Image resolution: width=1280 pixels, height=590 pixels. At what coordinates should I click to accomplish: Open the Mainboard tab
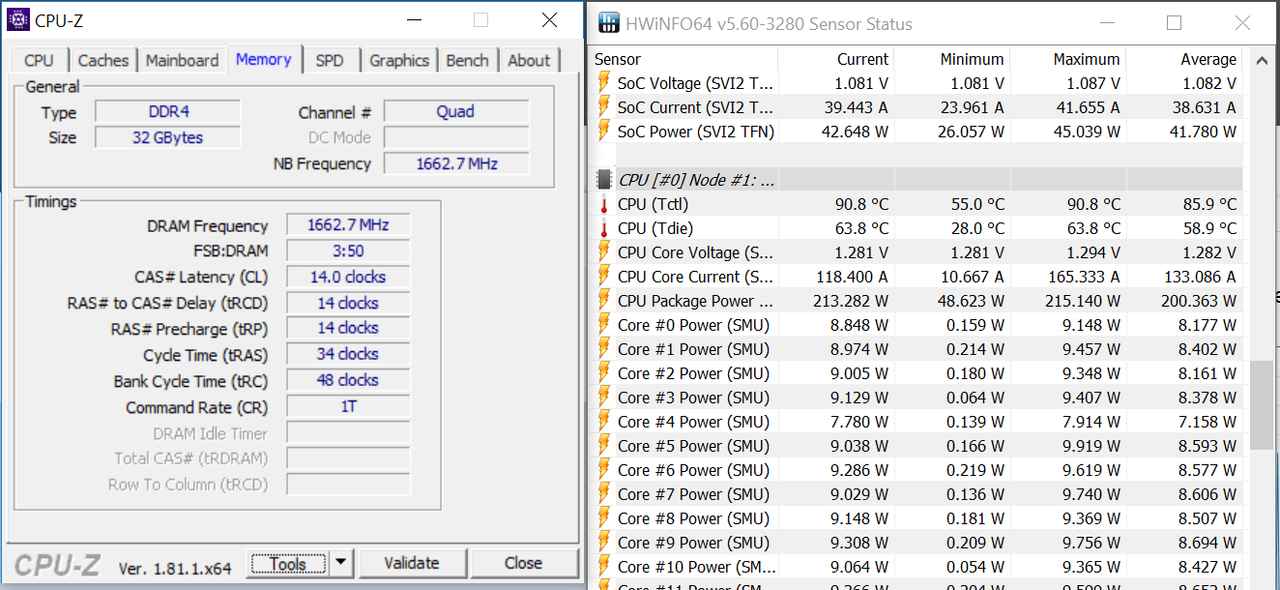pos(182,60)
